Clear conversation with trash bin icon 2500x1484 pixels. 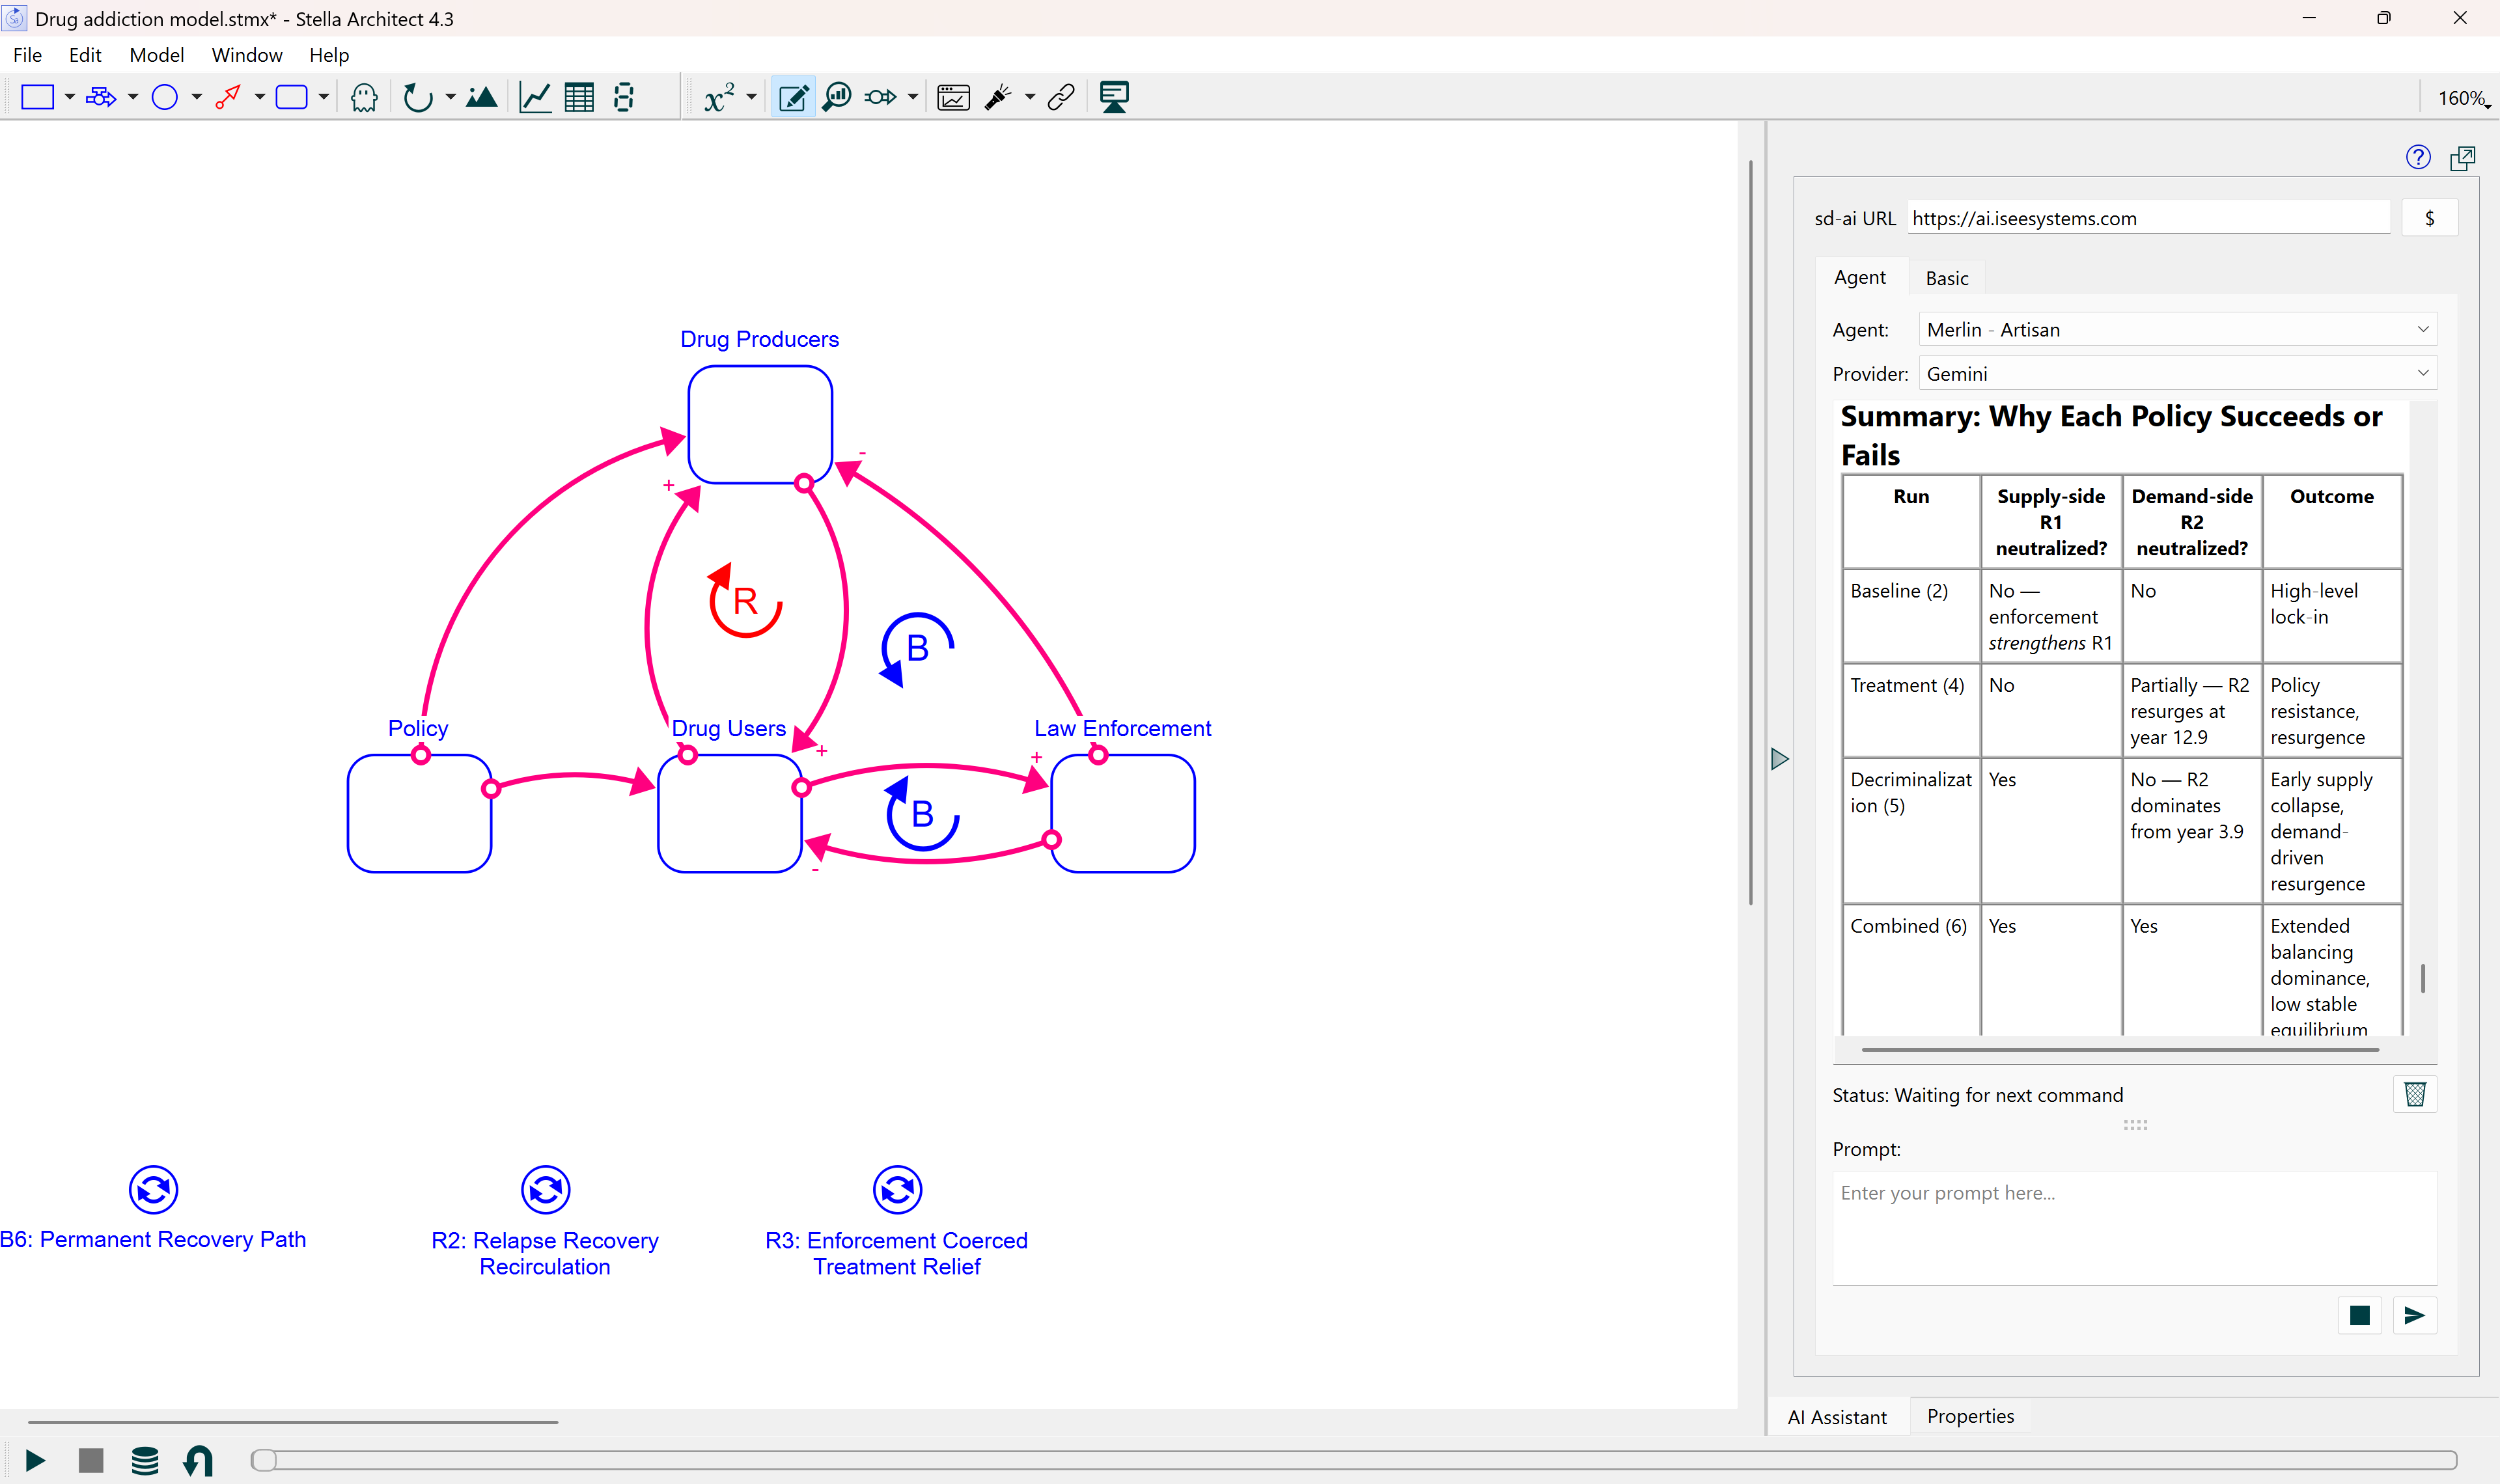2415,1095
